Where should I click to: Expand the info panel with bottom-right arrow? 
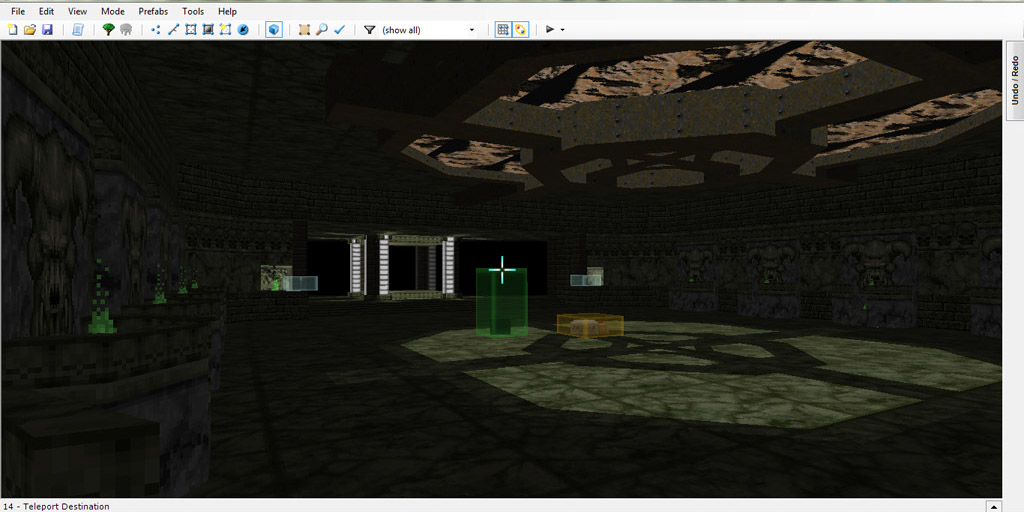coord(993,507)
